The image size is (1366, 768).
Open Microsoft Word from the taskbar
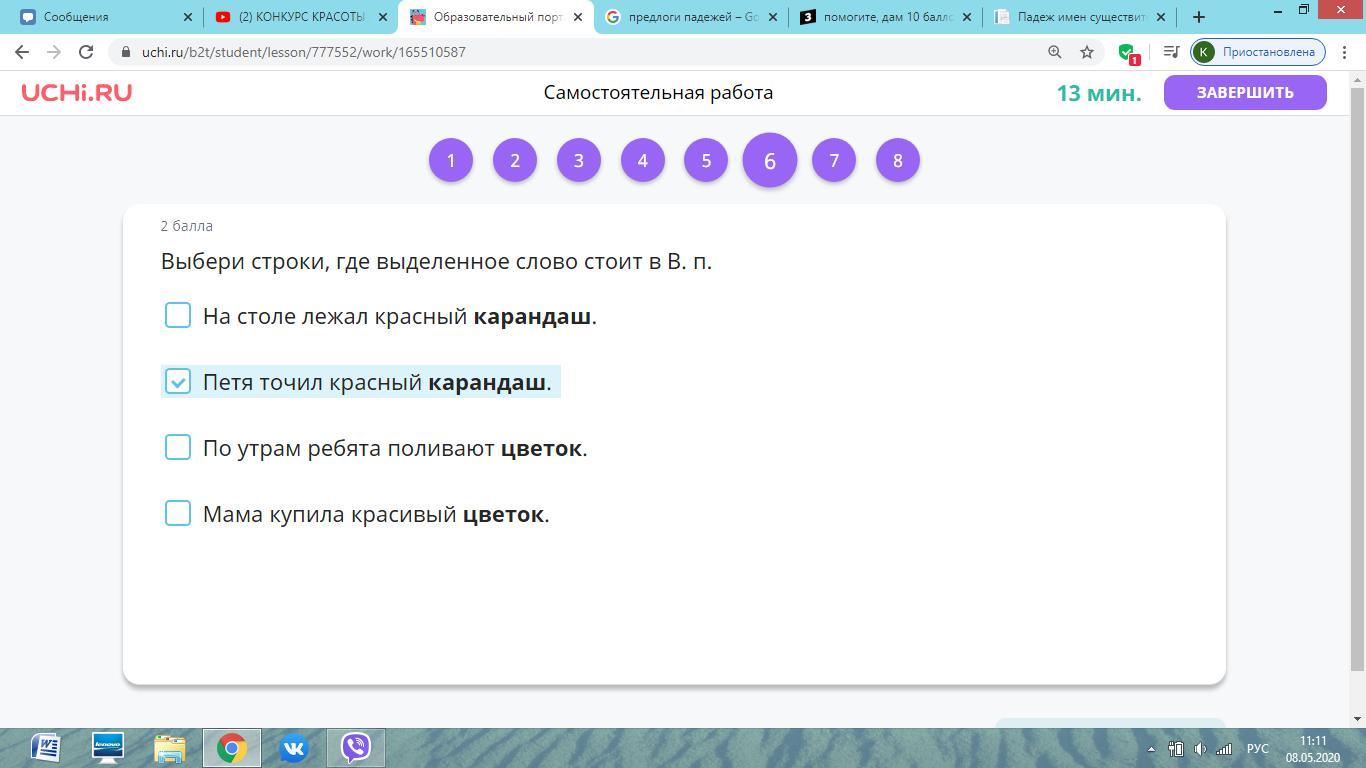[x=45, y=748]
